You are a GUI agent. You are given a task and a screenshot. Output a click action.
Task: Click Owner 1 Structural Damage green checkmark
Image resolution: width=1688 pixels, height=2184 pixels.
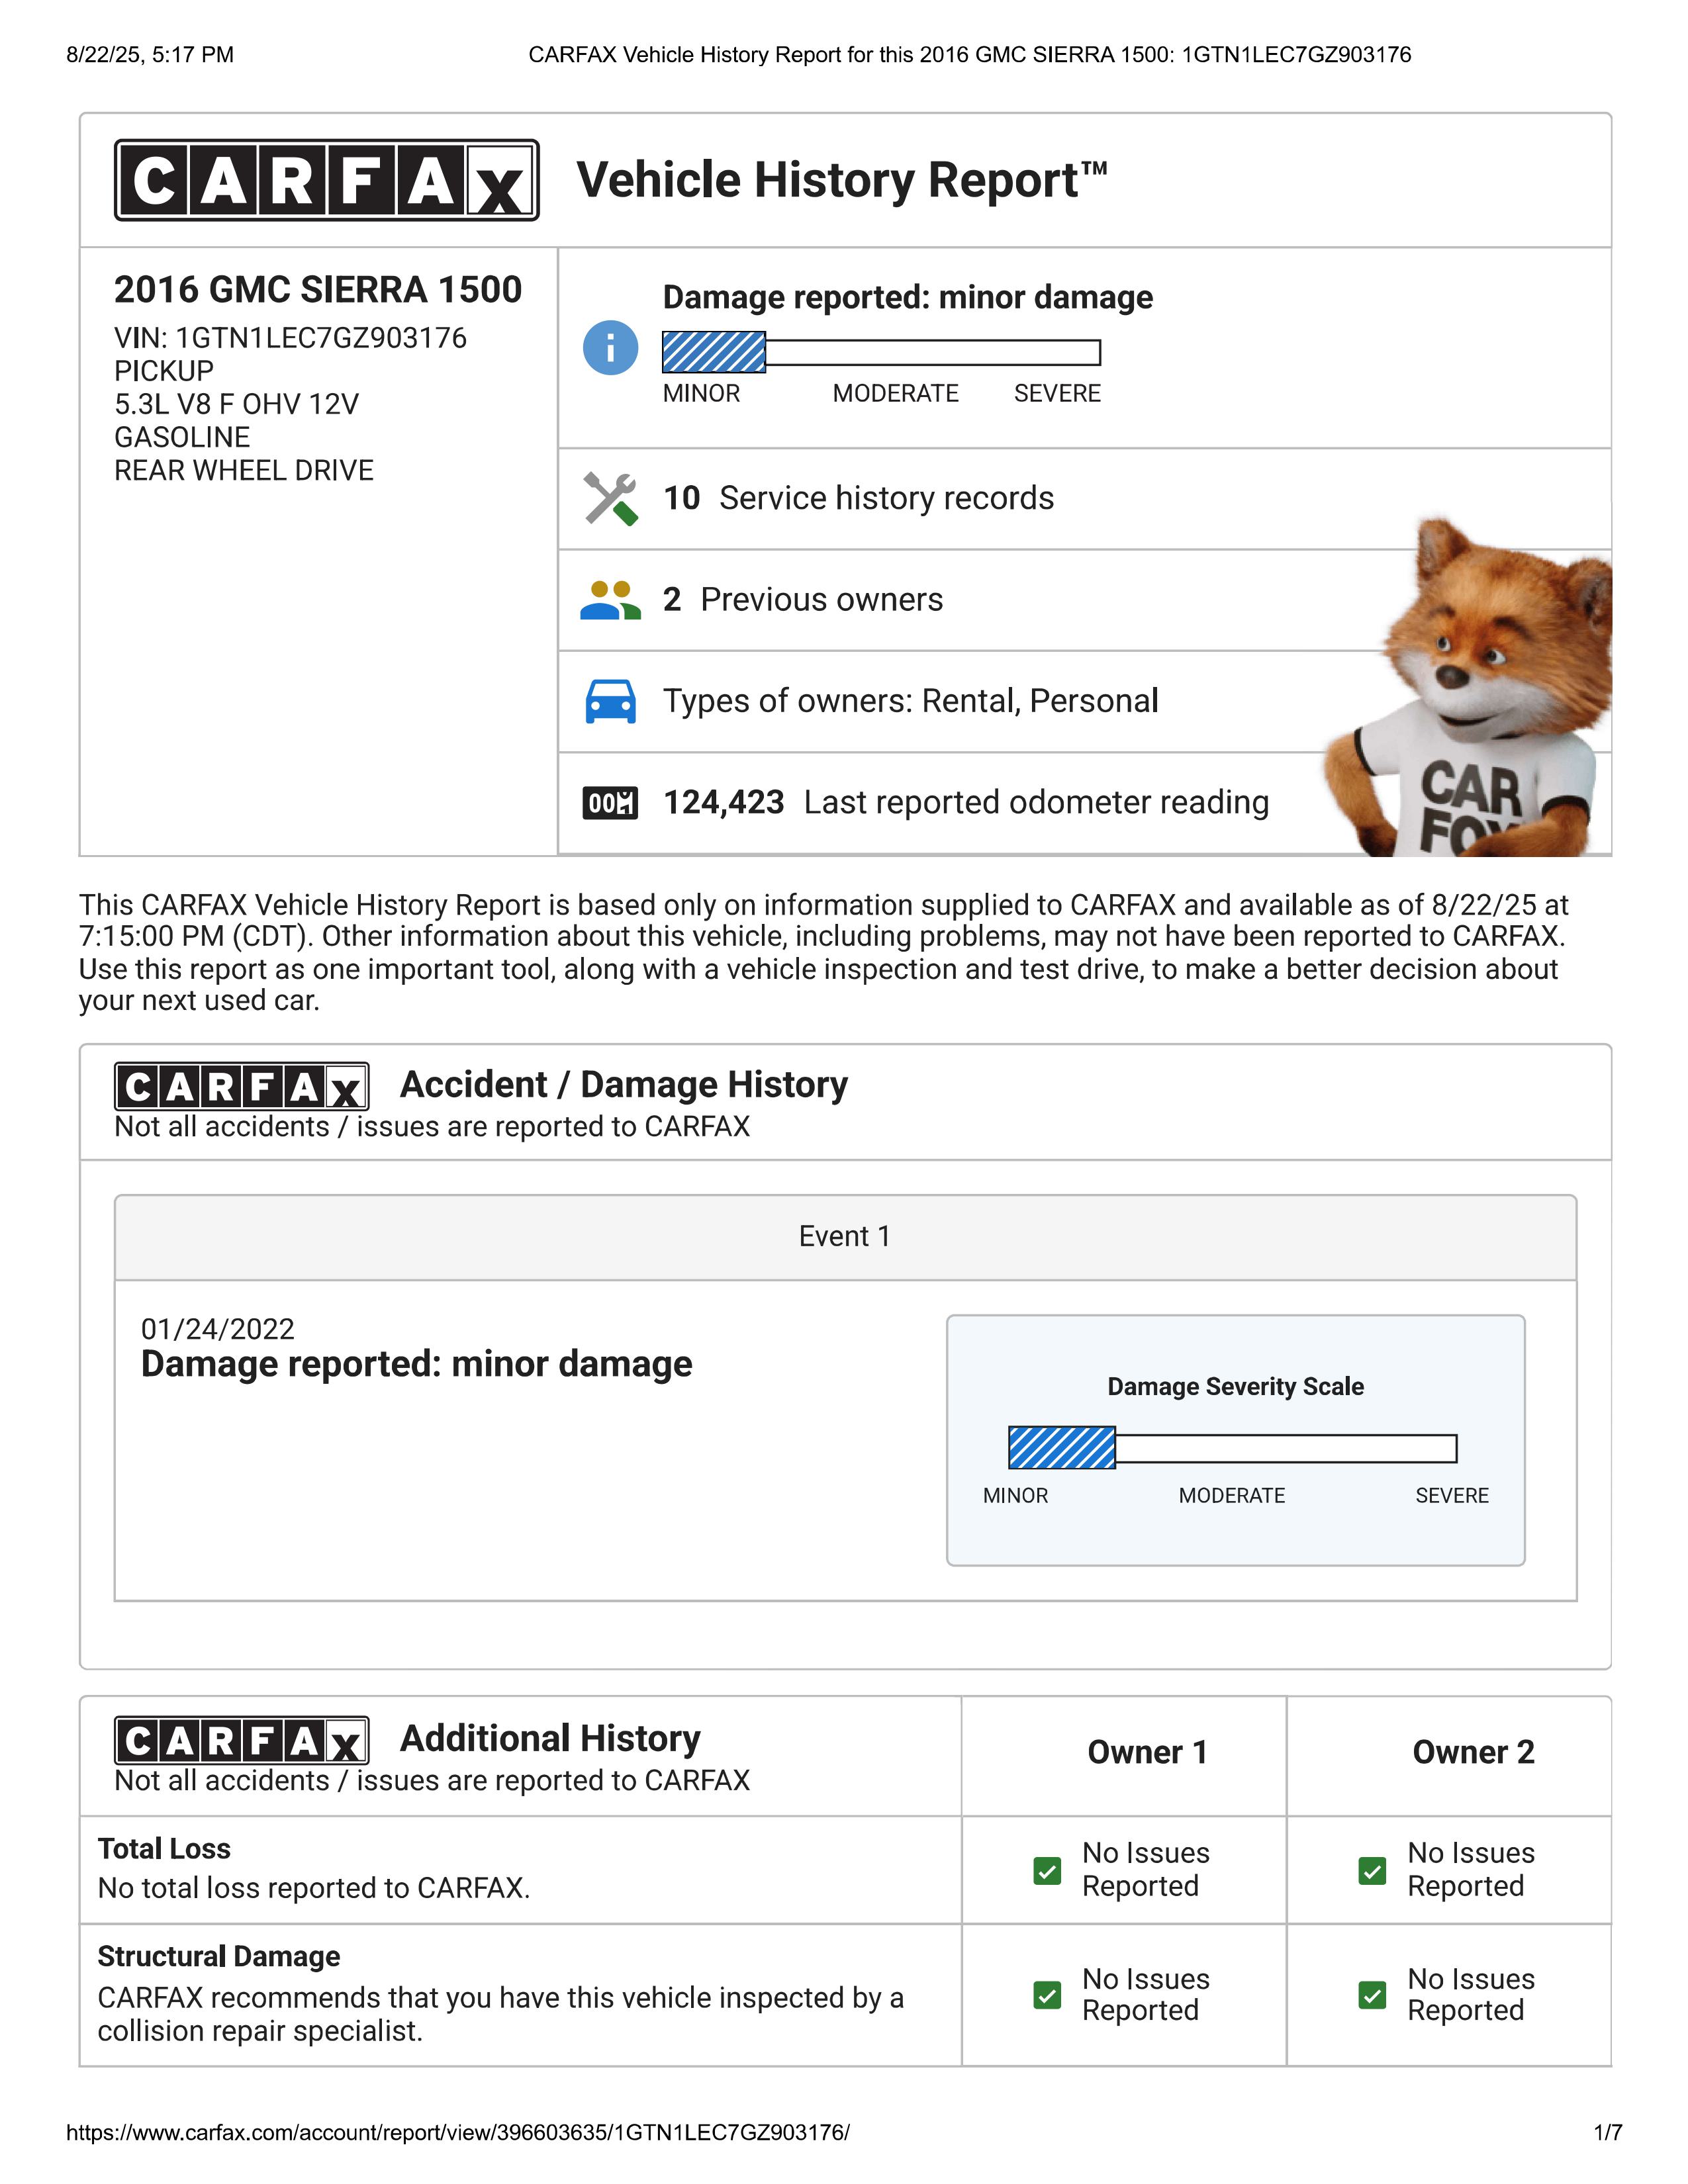pos(1047,1995)
